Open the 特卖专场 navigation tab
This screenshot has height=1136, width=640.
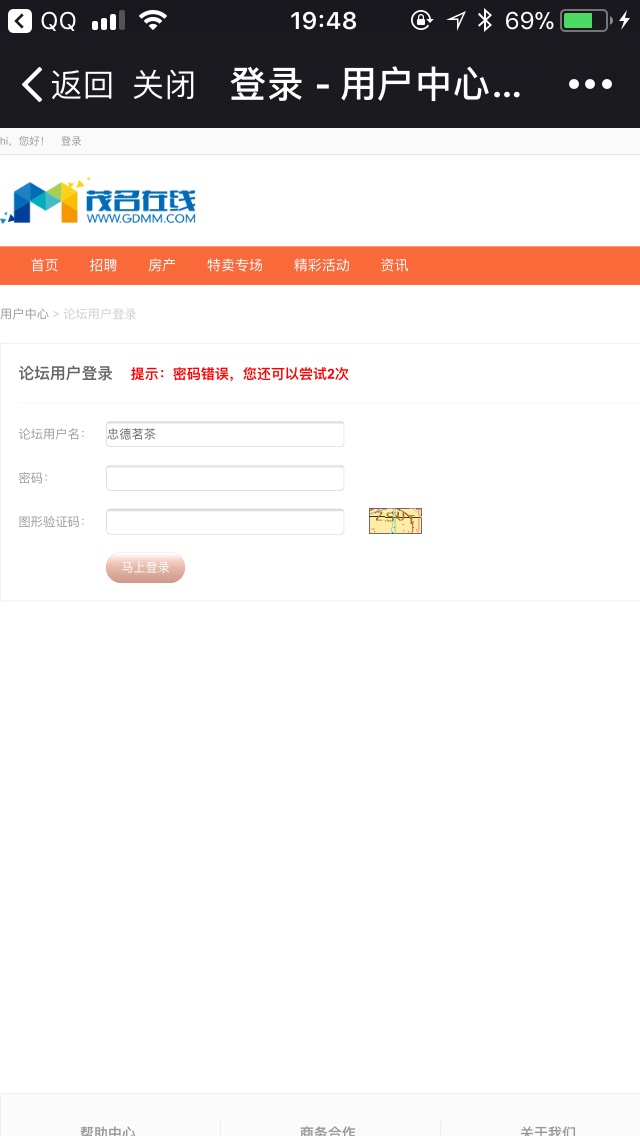pos(235,265)
